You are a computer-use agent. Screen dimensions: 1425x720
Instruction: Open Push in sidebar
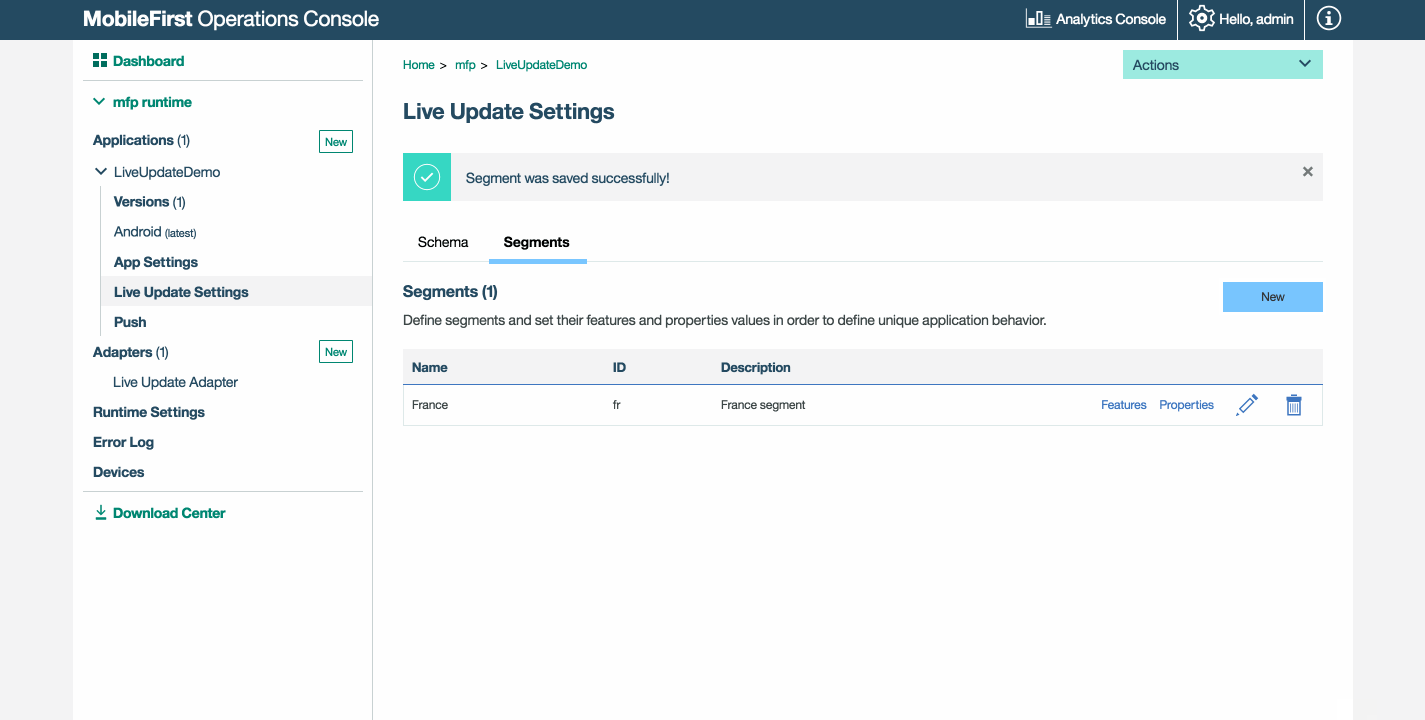pyautogui.click(x=130, y=322)
